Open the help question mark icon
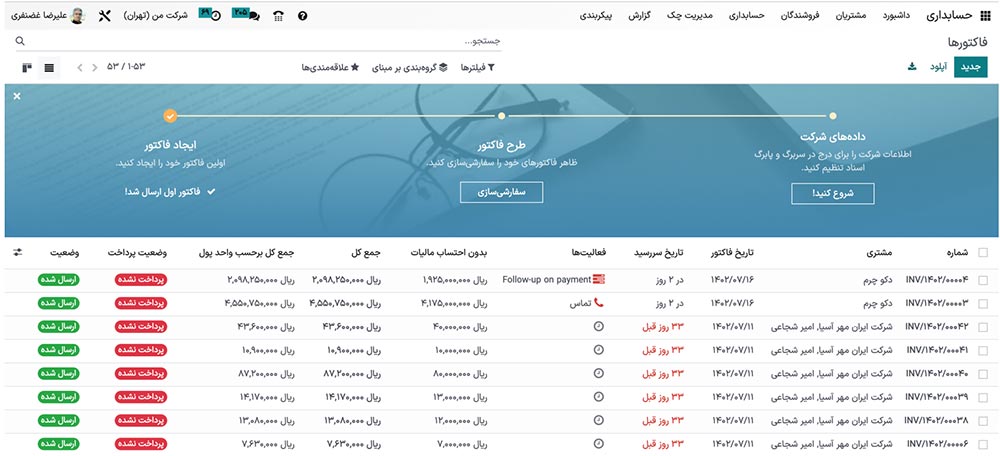Image resolution: width=1000 pixels, height=456 pixels. (x=303, y=16)
